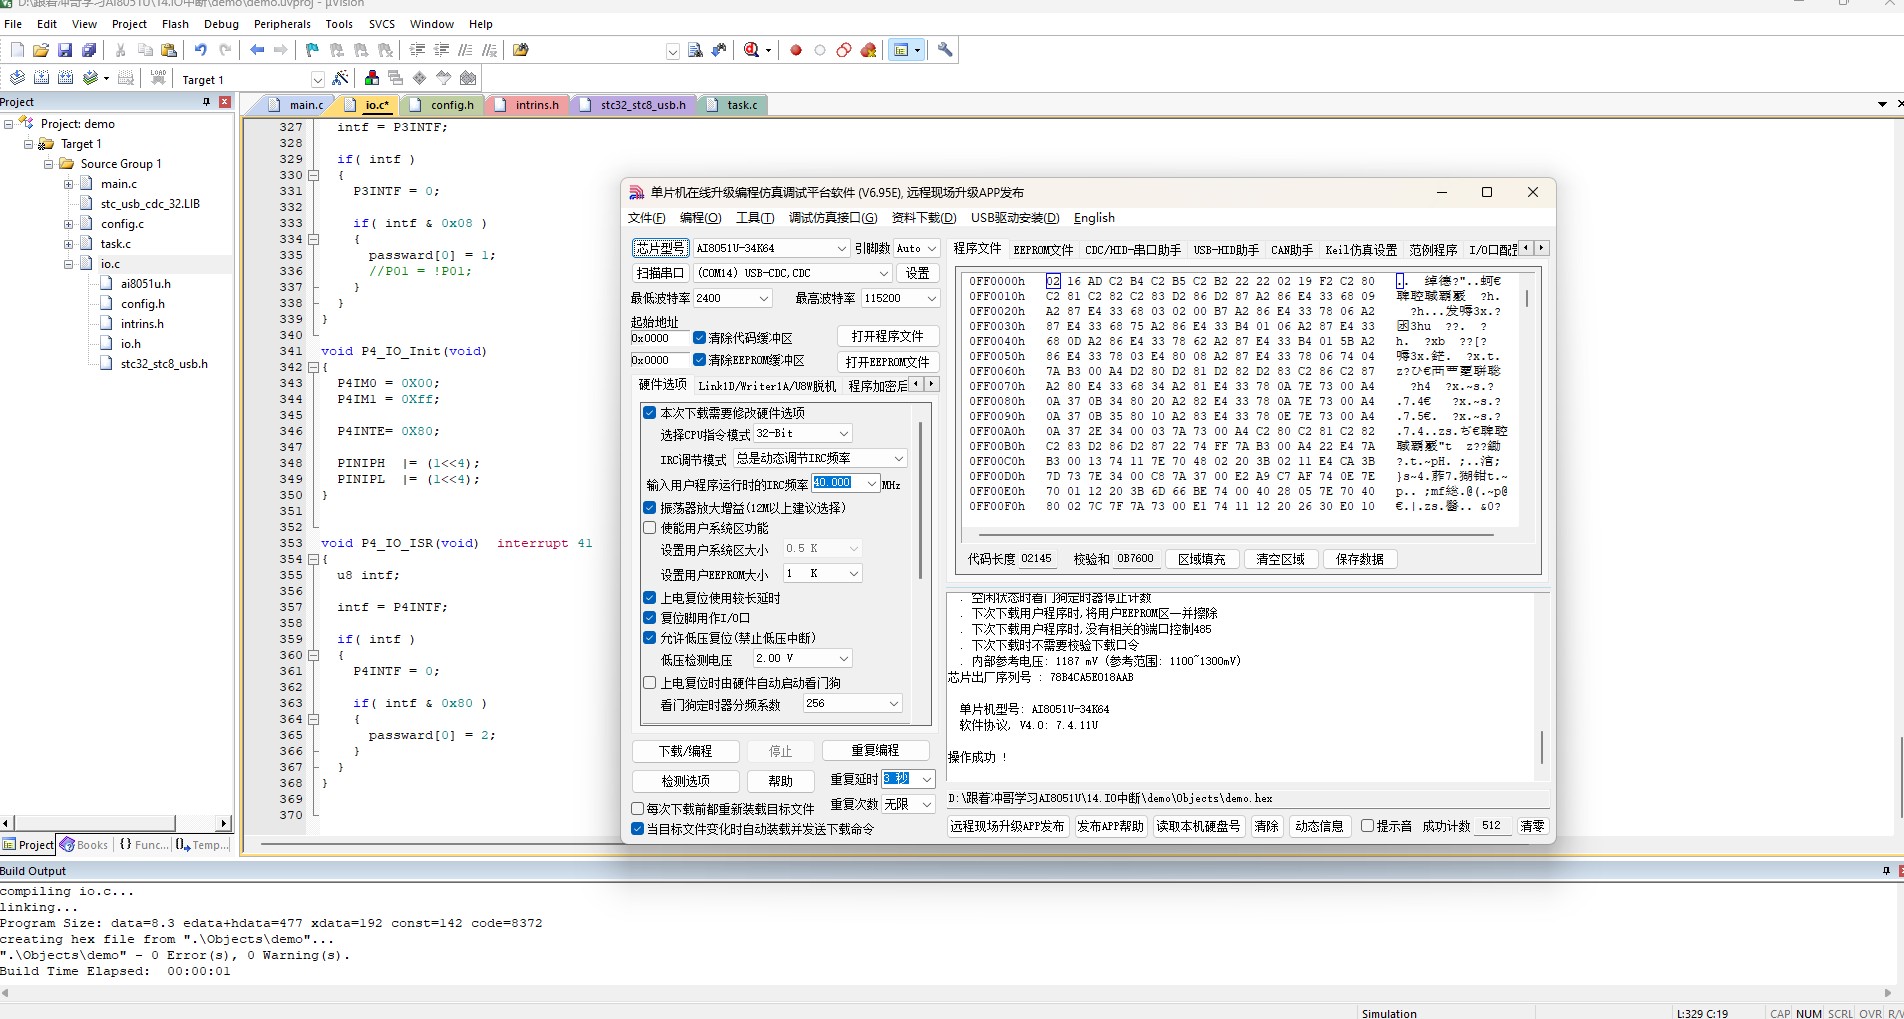This screenshot has width=1904, height=1019.
Task: Start the debug session icon
Action: click(x=752, y=50)
